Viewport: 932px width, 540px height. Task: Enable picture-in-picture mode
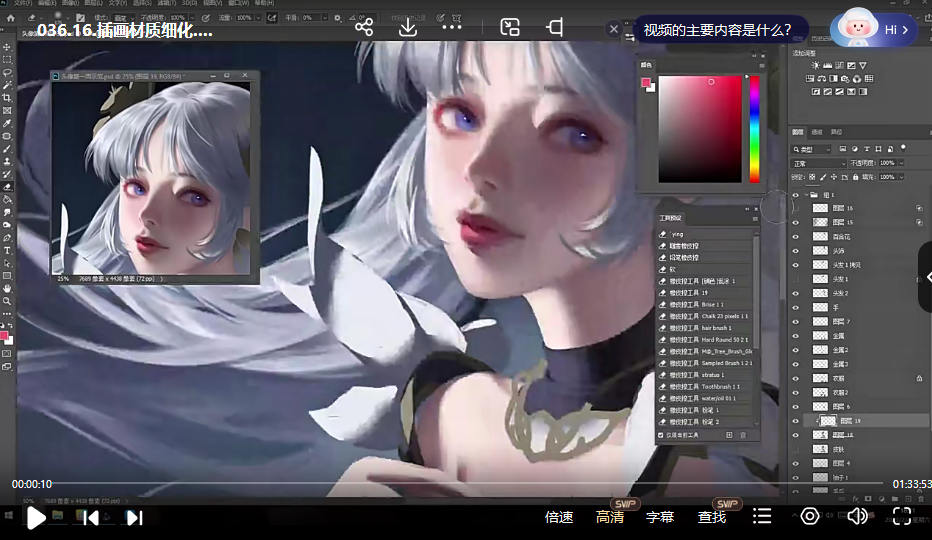coord(510,27)
